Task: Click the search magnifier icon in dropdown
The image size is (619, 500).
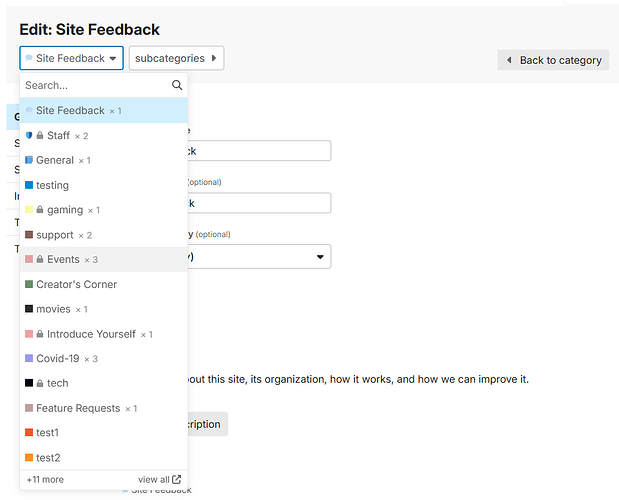Action: pos(177,85)
